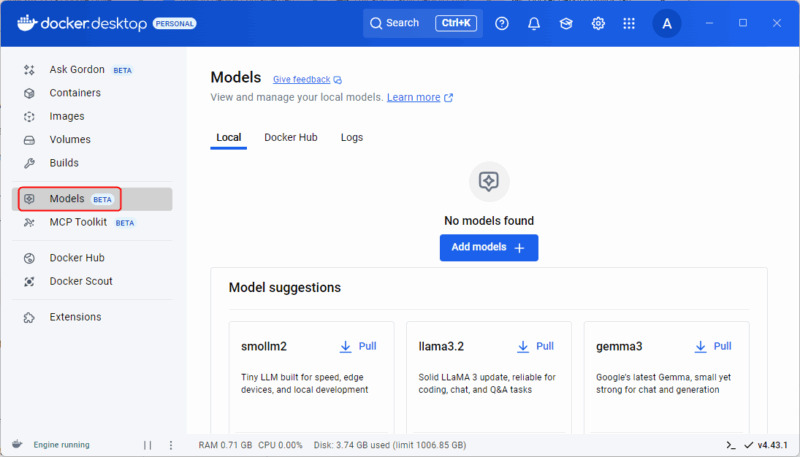
Task: Switch to the Docker Hub tab
Action: (291, 138)
